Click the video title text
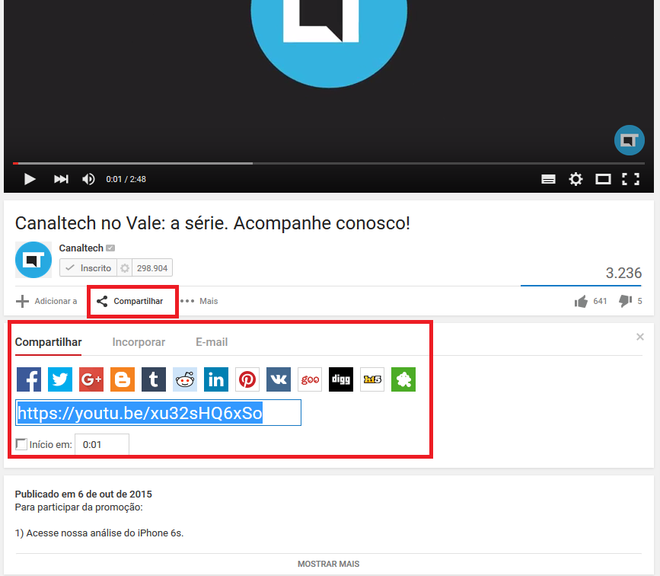This screenshot has width=660, height=576. (x=213, y=223)
